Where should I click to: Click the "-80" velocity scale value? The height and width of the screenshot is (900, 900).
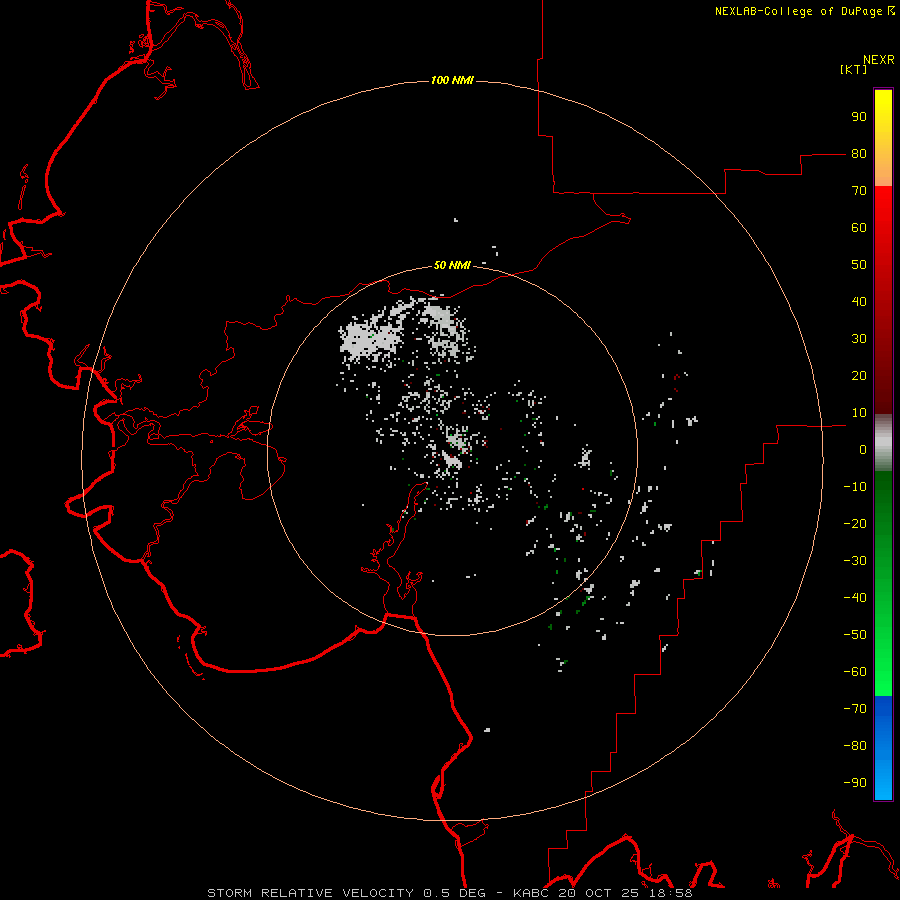[855, 746]
